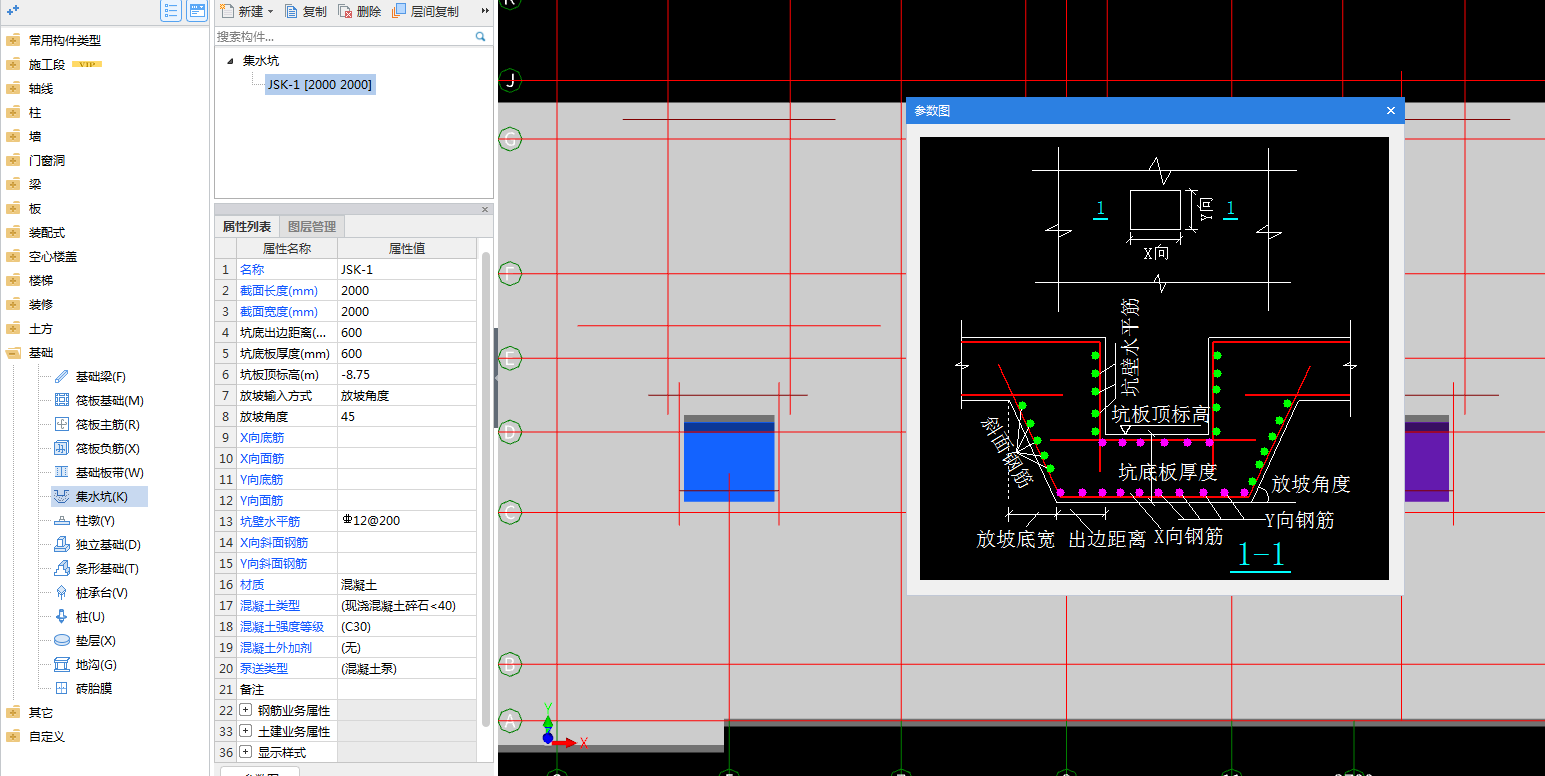Open the 梁 category folder
The width and height of the screenshot is (1545, 776).
click(x=13, y=184)
